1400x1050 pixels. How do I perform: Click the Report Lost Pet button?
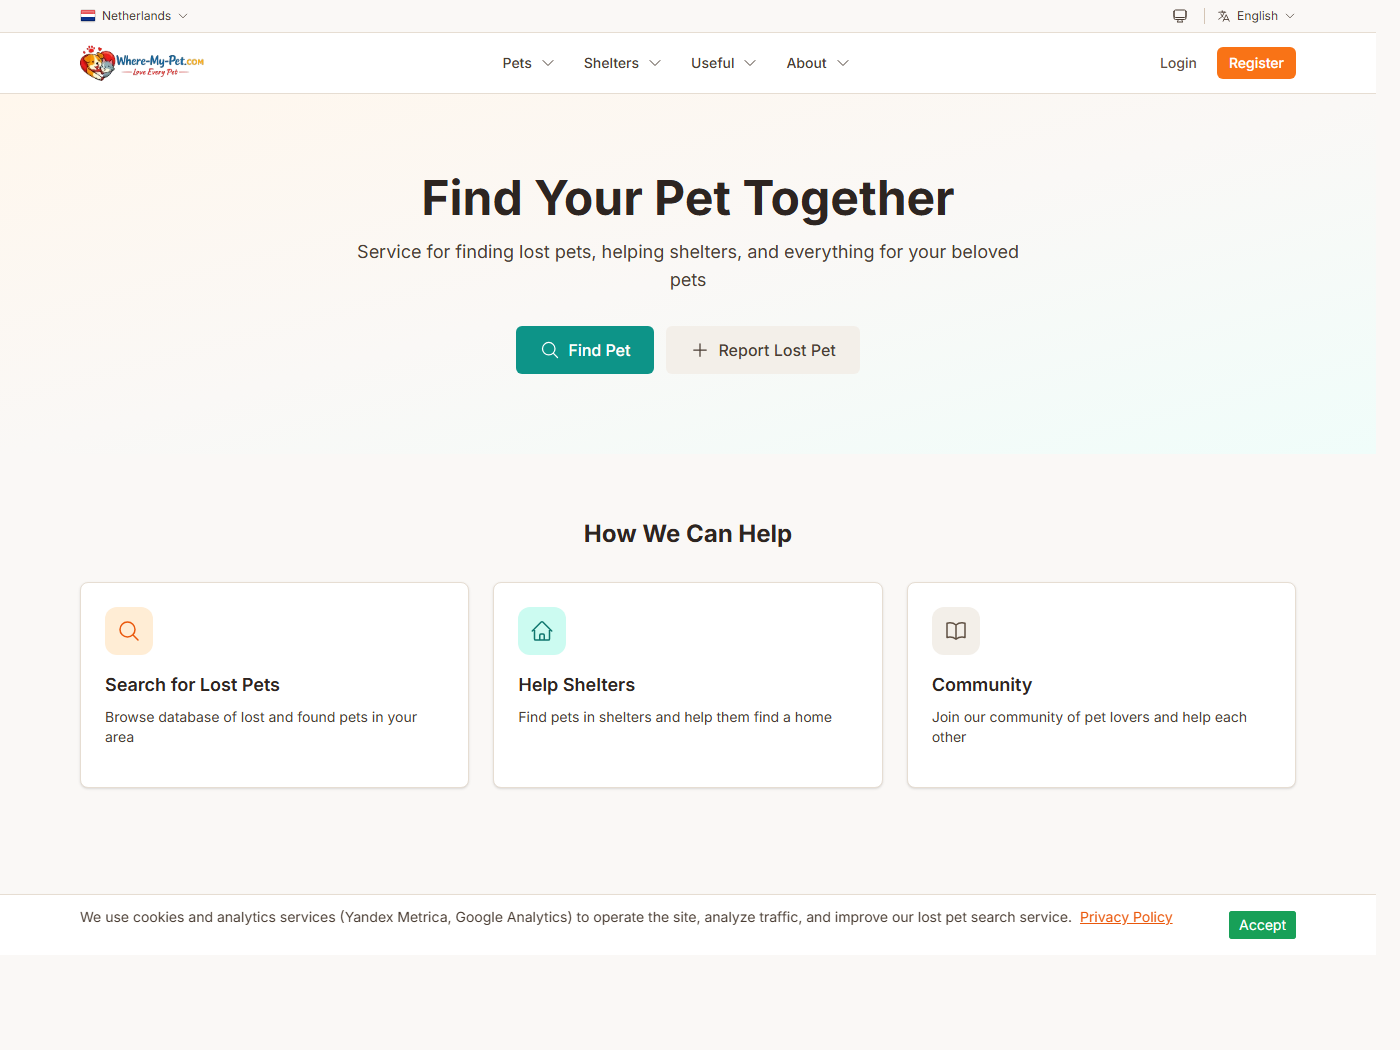[x=763, y=350]
